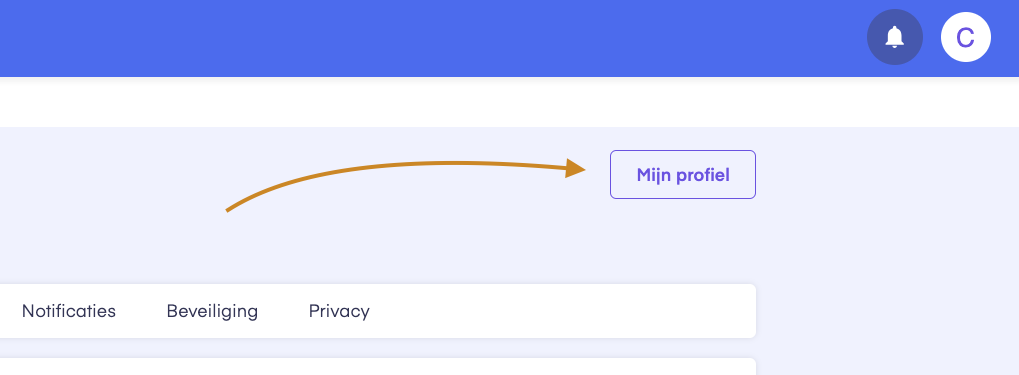
Task: Select Beveiliging security settings
Action: pyautogui.click(x=212, y=311)
